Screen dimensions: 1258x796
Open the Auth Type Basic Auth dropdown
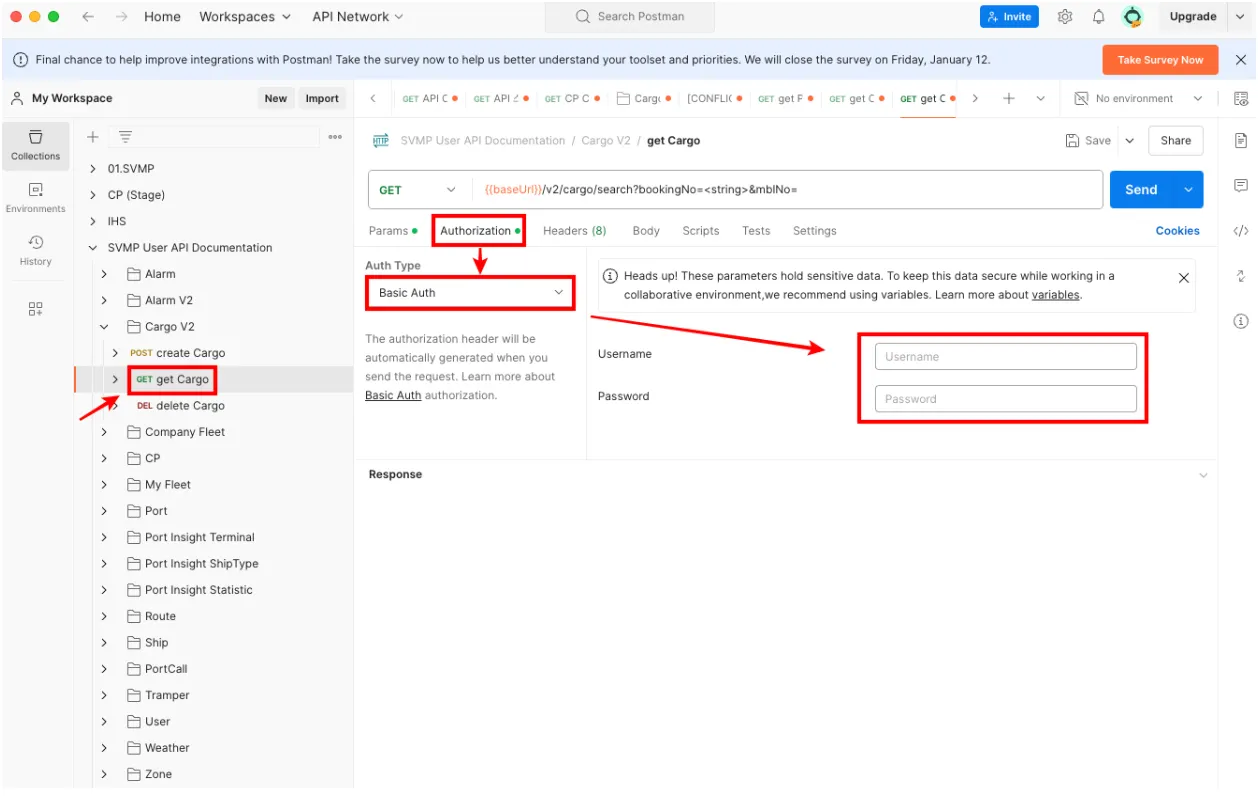[x=470, y=293]
